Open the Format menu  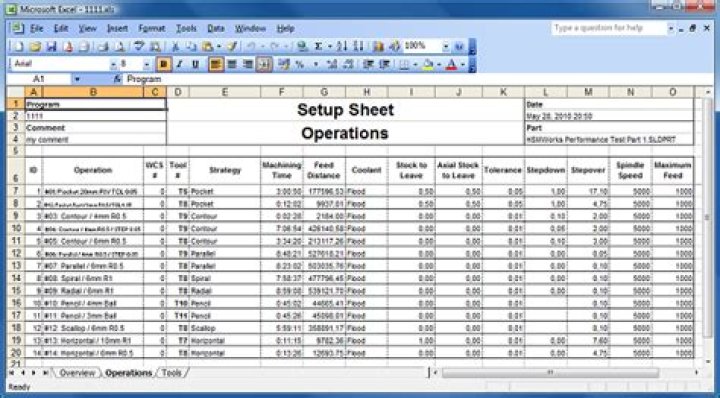coord(152,28)
